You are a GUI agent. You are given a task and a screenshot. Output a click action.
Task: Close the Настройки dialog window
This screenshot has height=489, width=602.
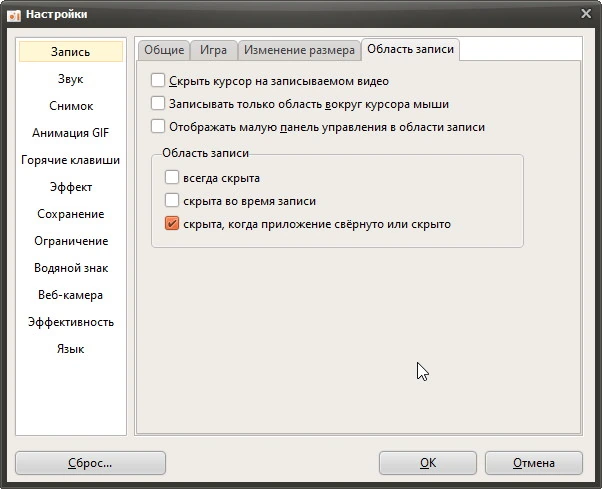coord(586,14)
